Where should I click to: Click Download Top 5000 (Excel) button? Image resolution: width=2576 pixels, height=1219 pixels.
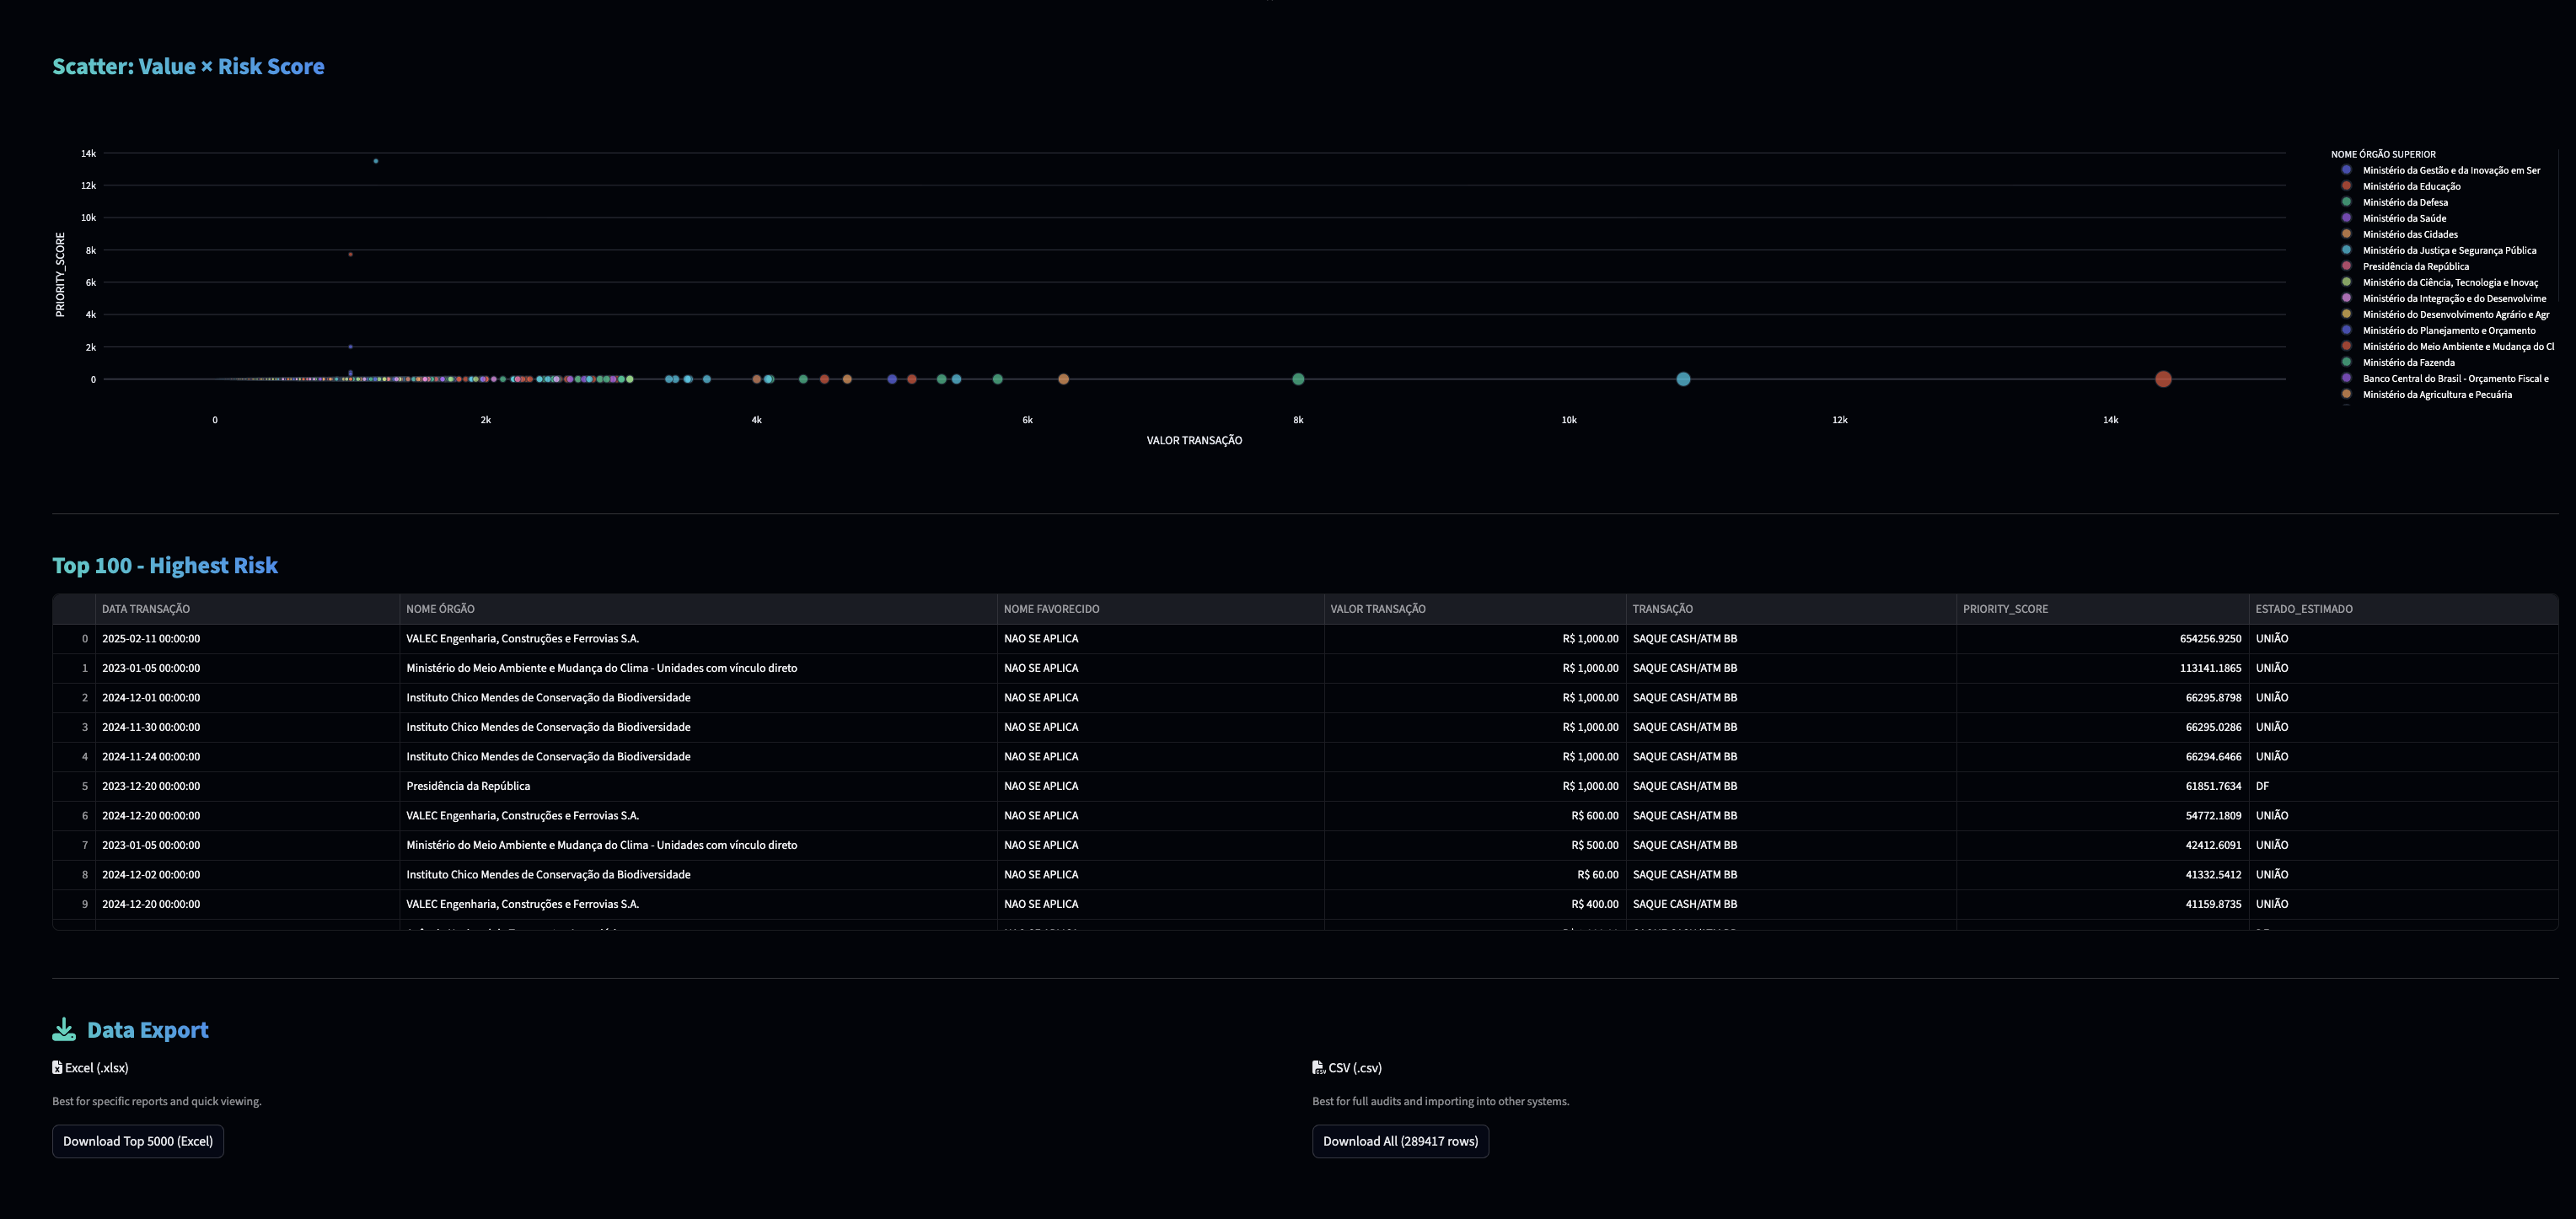pos(138,1141)
